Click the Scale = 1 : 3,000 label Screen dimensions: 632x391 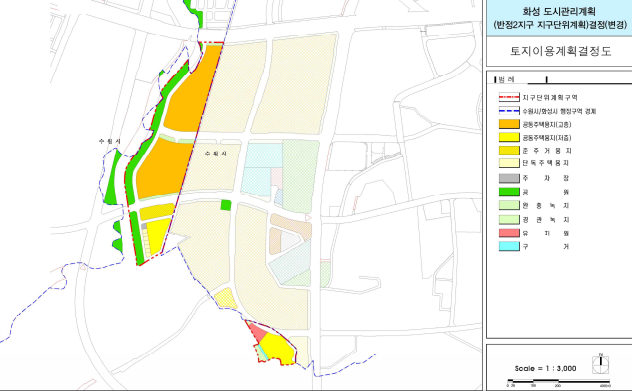pyautogui.click(x=545, y=368)
